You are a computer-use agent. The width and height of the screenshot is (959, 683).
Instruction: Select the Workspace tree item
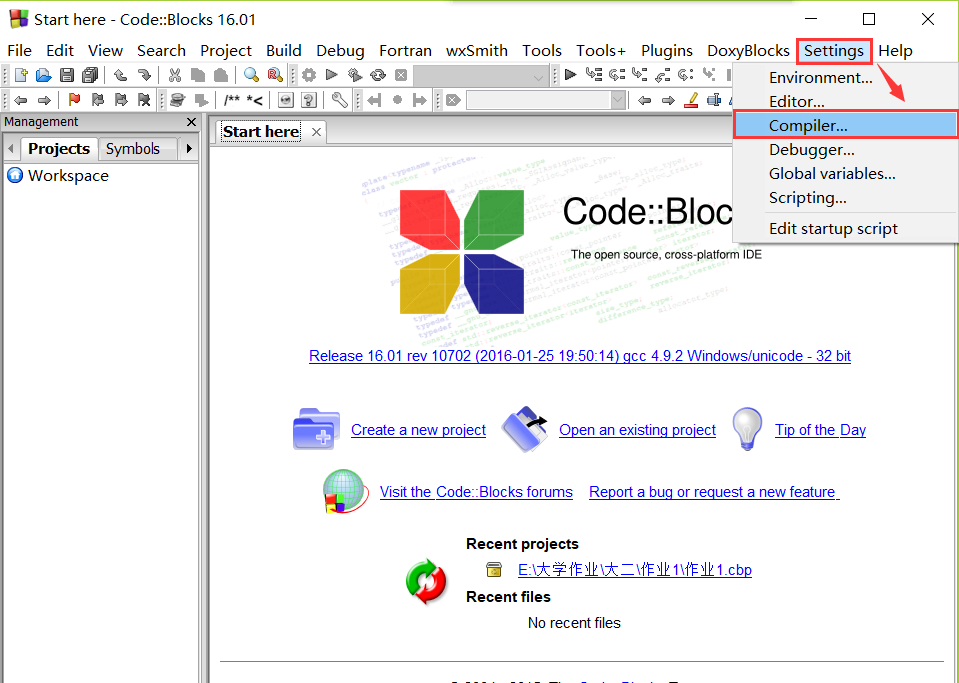pos(68,176)
